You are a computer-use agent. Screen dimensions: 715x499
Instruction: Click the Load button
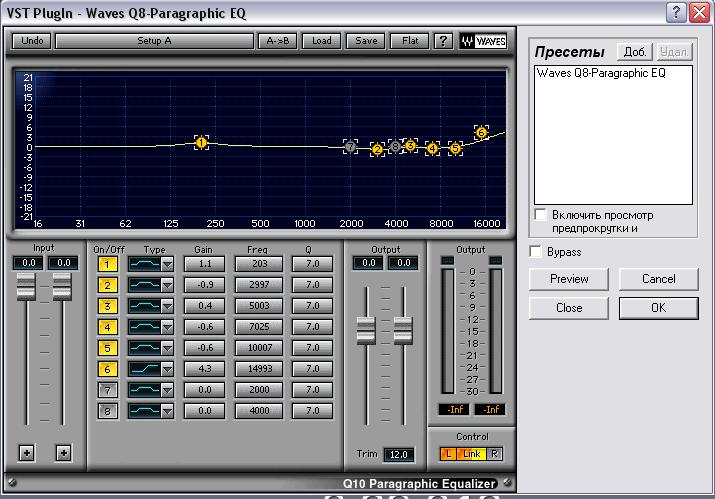click(321, 41)
